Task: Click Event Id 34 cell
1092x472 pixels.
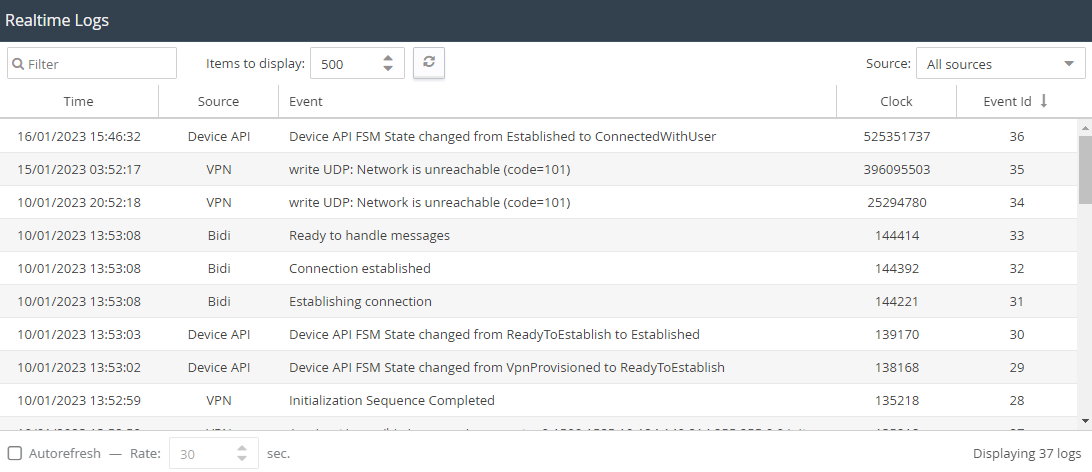Action: [x=1017, y=203]
